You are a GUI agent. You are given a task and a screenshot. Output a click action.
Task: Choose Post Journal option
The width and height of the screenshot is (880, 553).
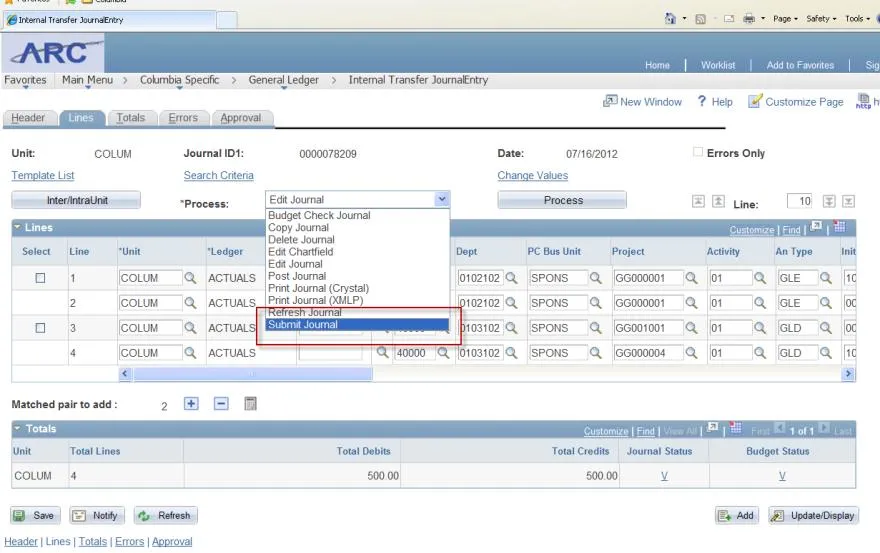[357, 276]
